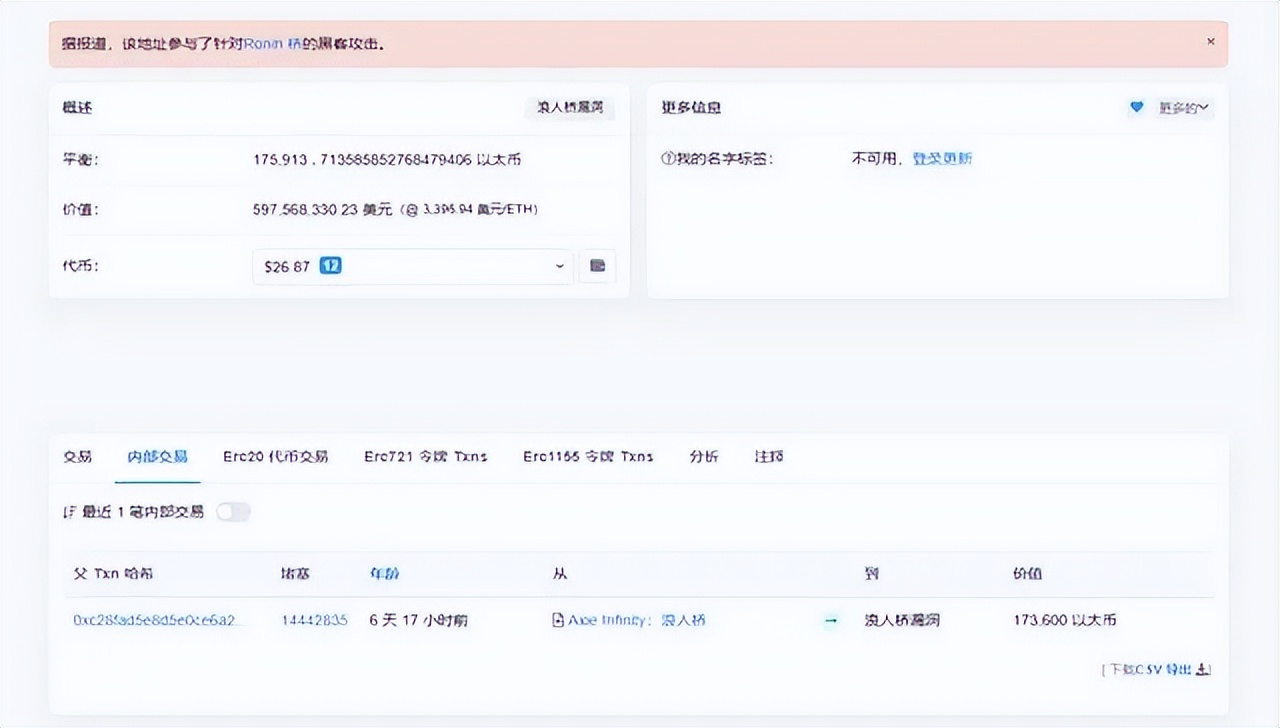The image size is (1280, 728).
Task: Switch to the 注释 tab
Action: (769, 456)
